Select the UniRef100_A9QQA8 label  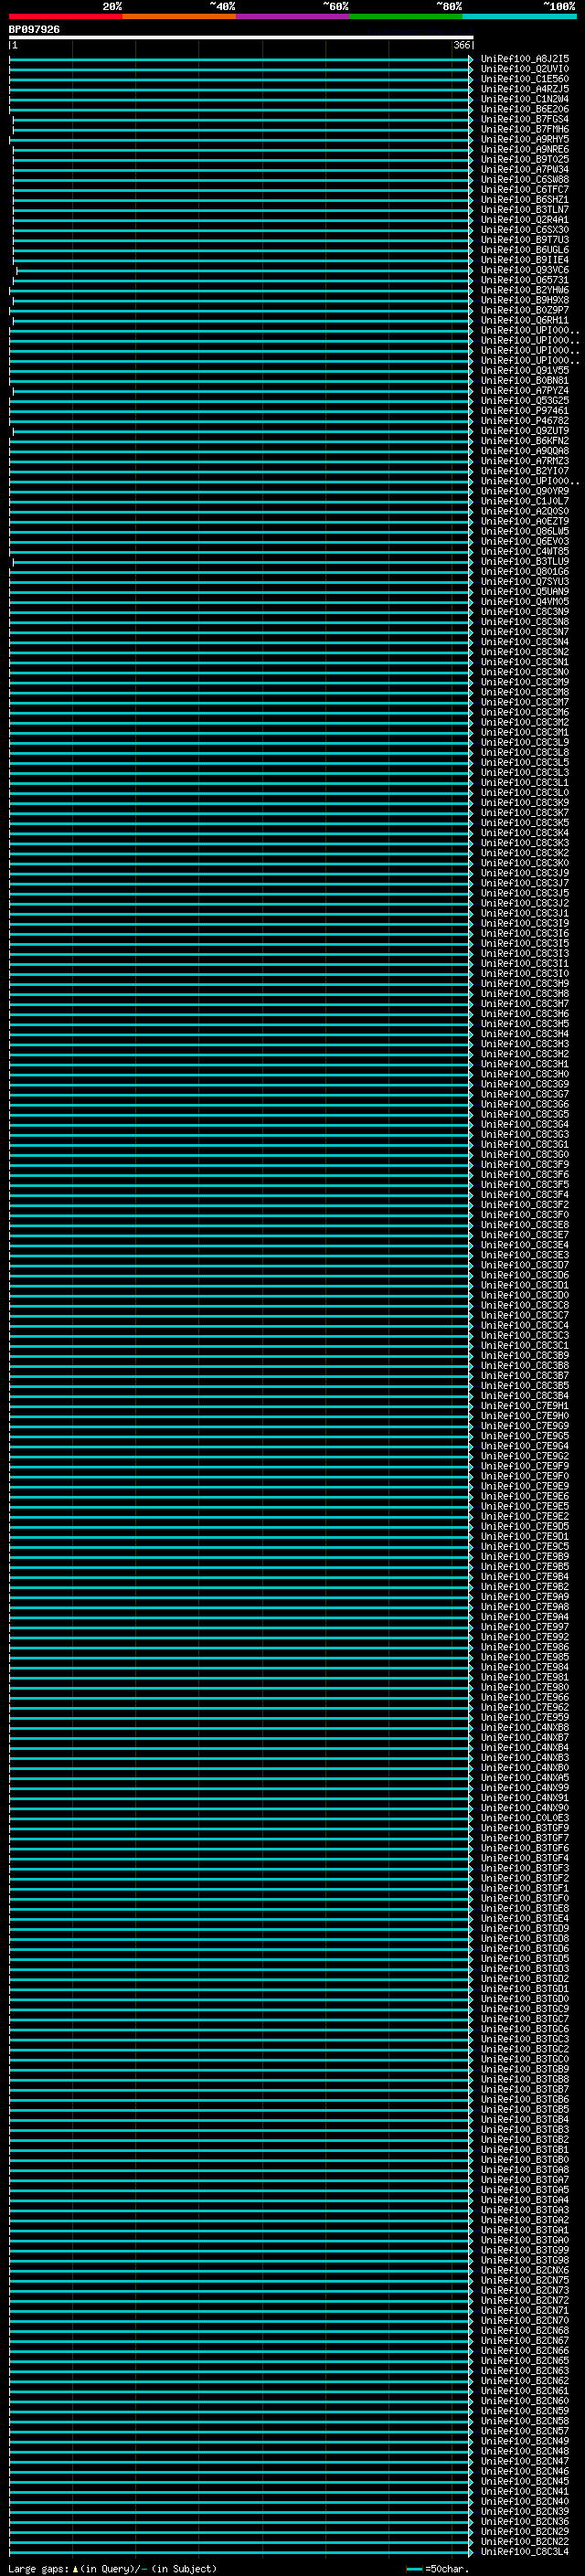click(x=525, y=450)
